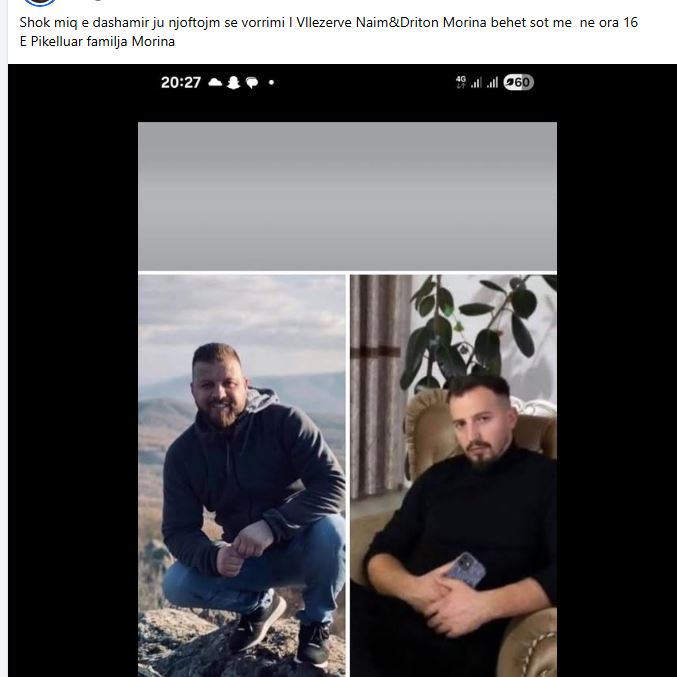Click the striped curtain in the armchair photo

pos(380,386)
